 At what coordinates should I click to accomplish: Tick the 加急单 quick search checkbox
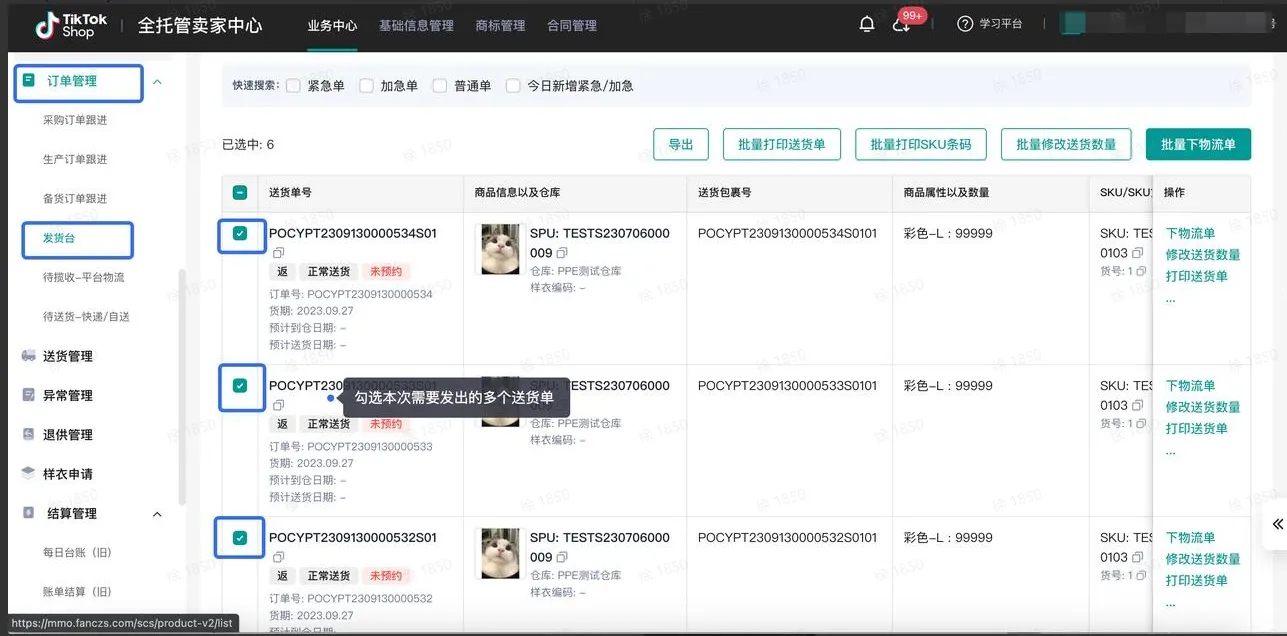[x=366, y=86]
